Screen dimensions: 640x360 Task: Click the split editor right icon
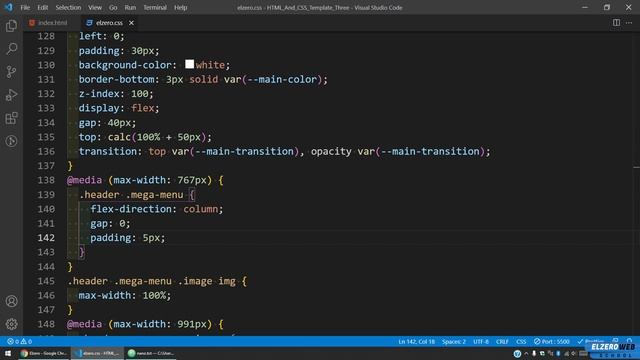click(x=616, y=23)
